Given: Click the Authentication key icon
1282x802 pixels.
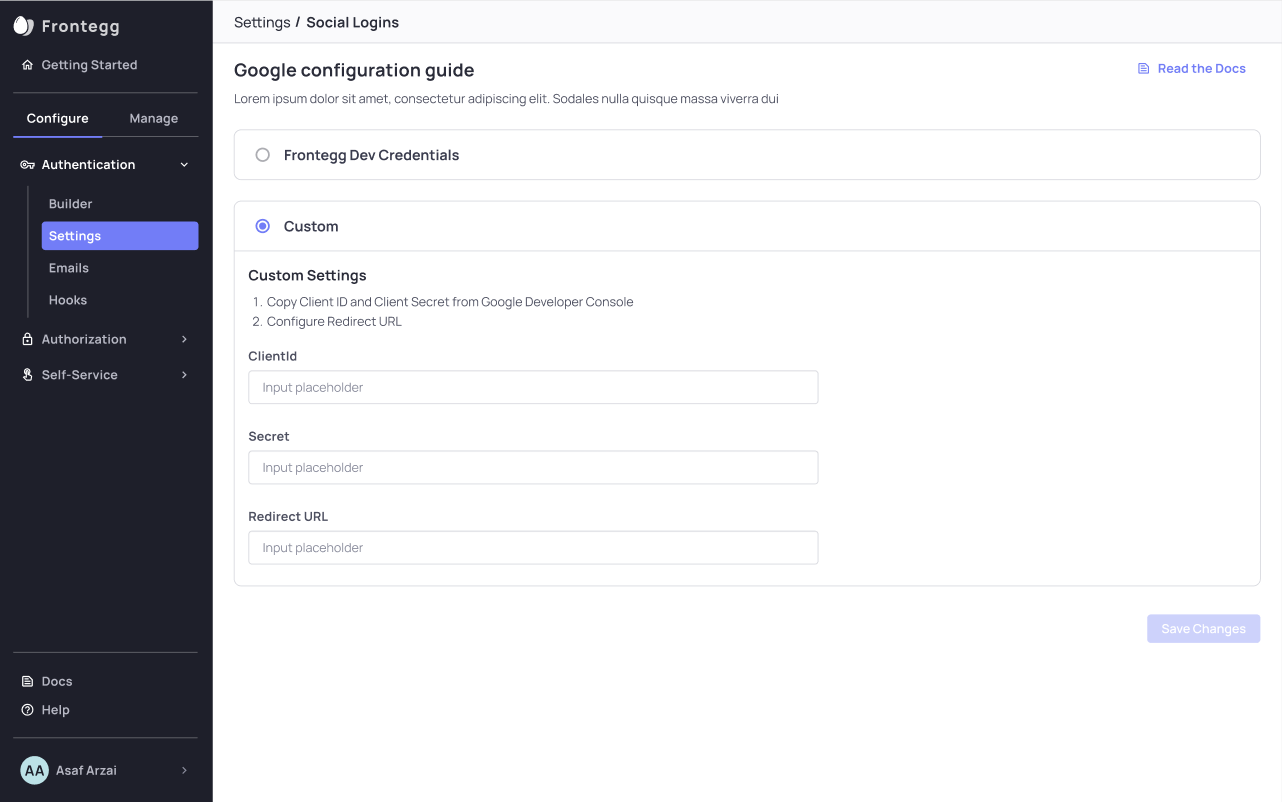Looking at the screenshot, I should pos(28,165).
